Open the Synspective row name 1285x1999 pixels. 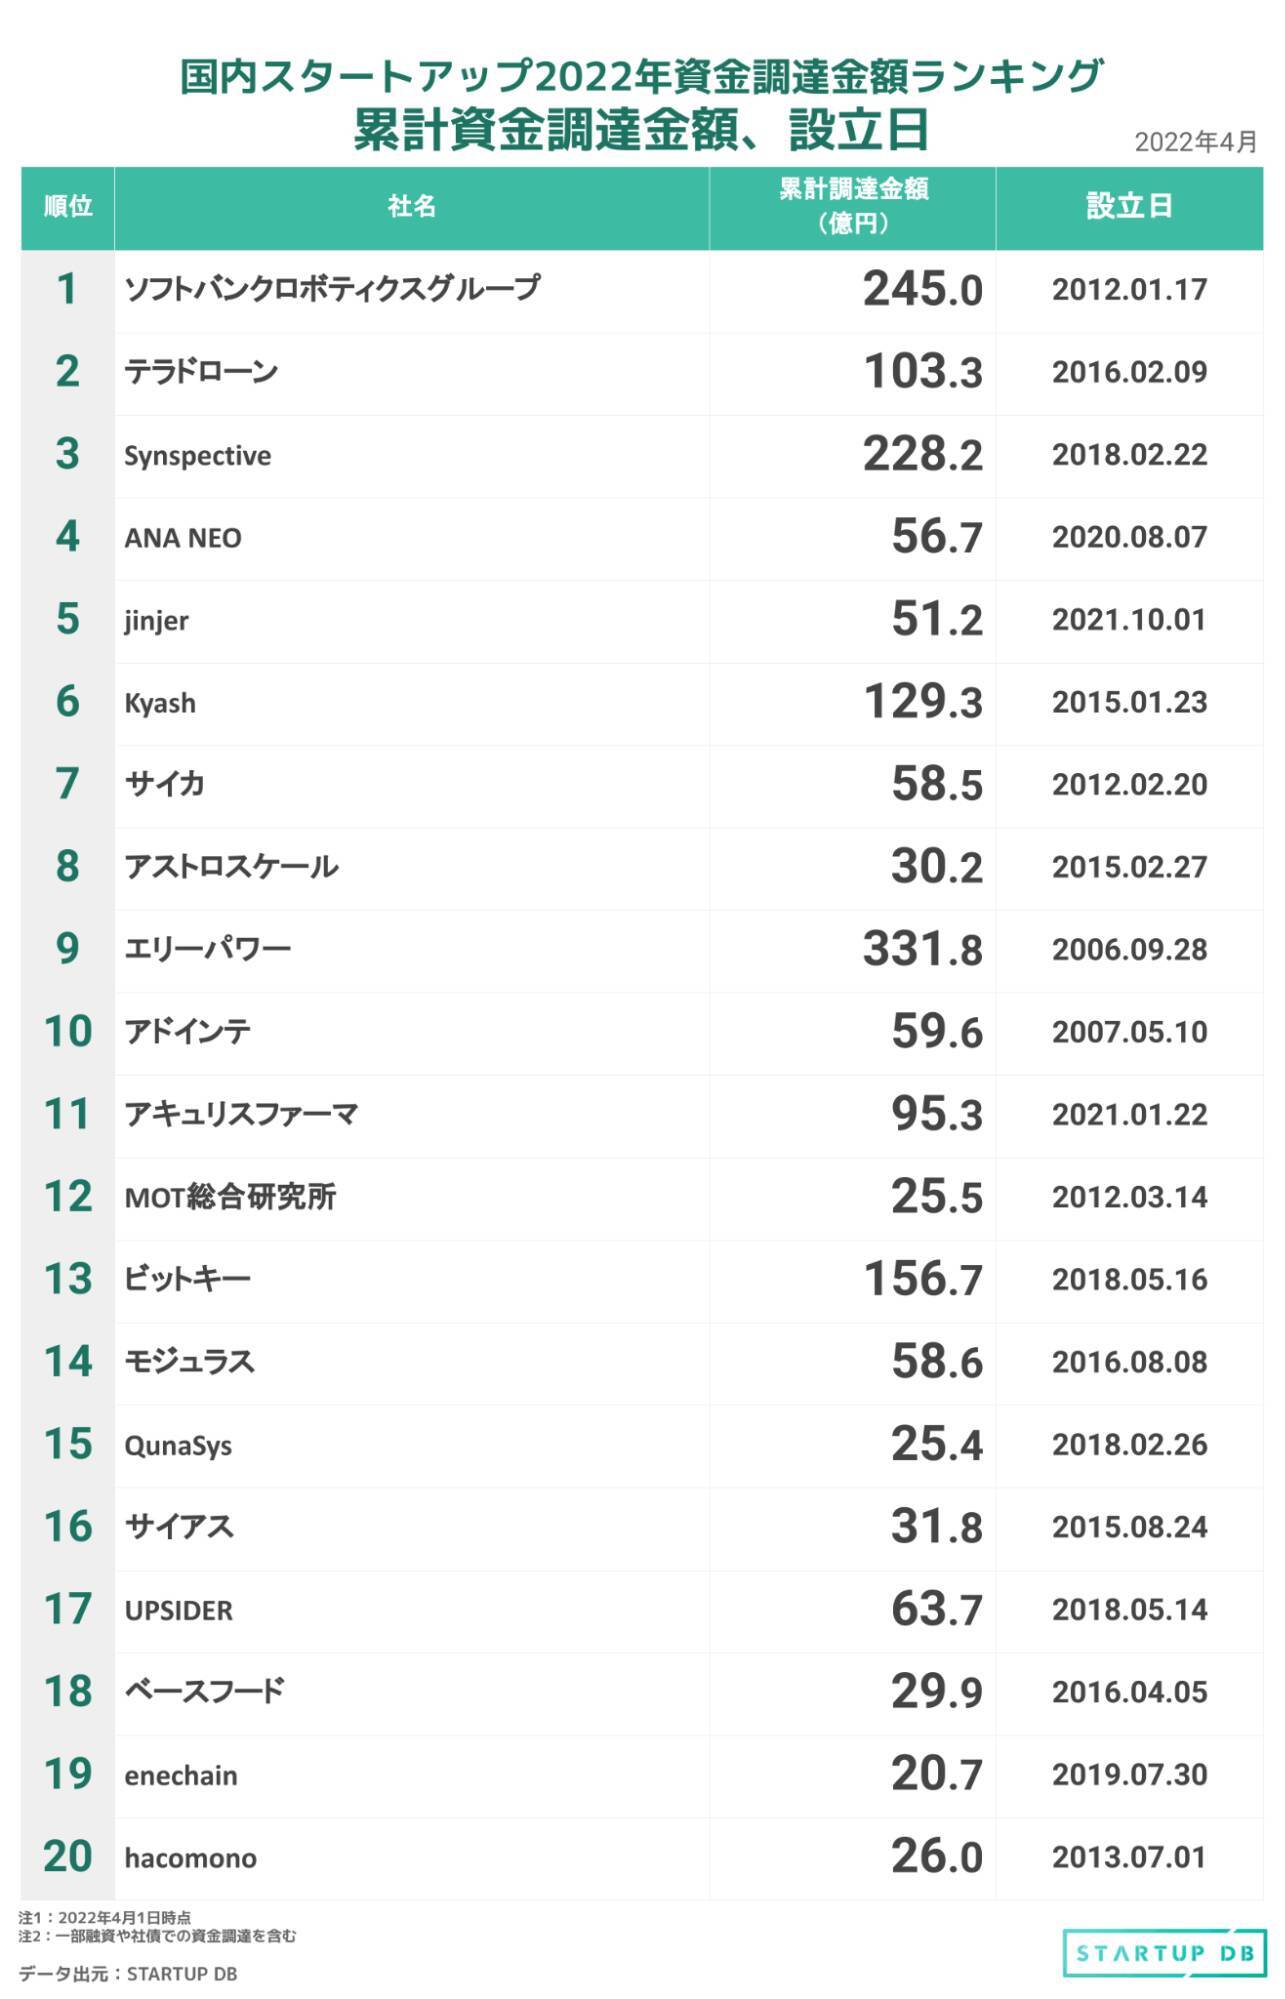pyautogui.click(x=197, y=455)
